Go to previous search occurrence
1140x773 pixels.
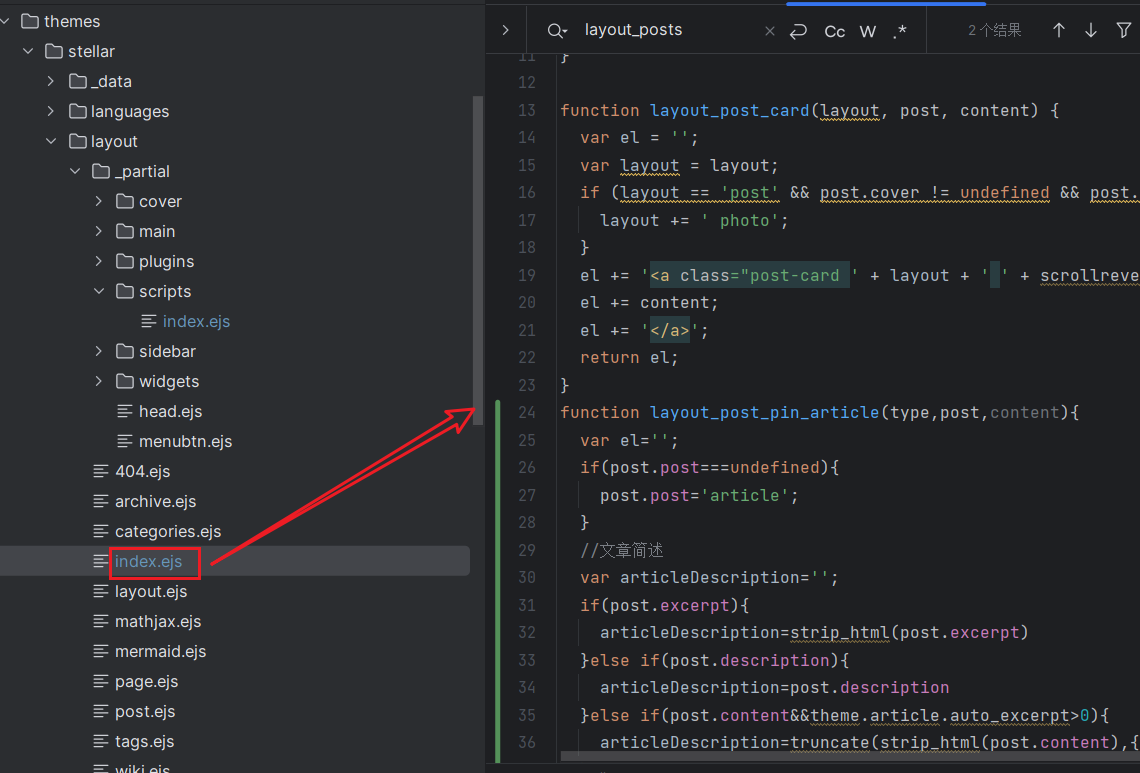click(x=1058, y=31)
